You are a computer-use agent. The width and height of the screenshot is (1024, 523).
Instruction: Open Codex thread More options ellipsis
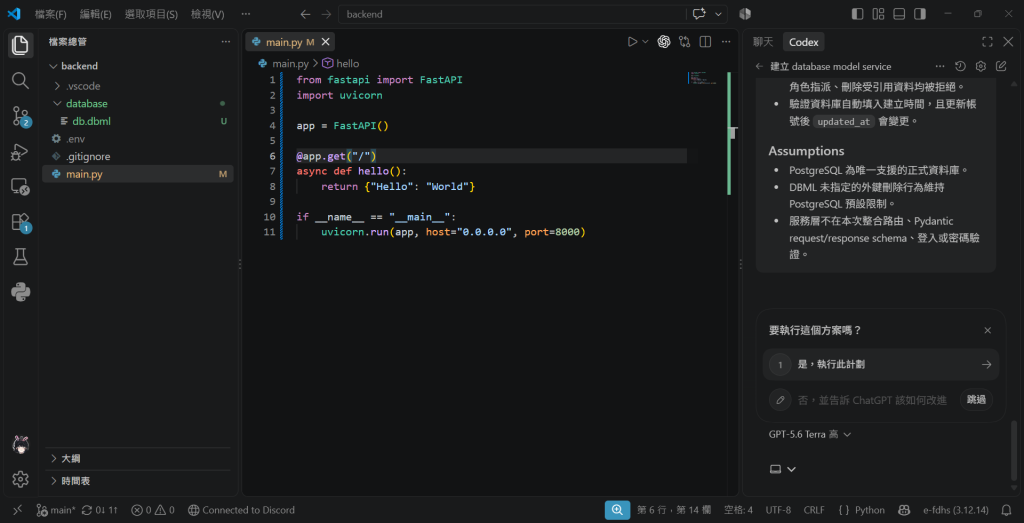(940, 67)
